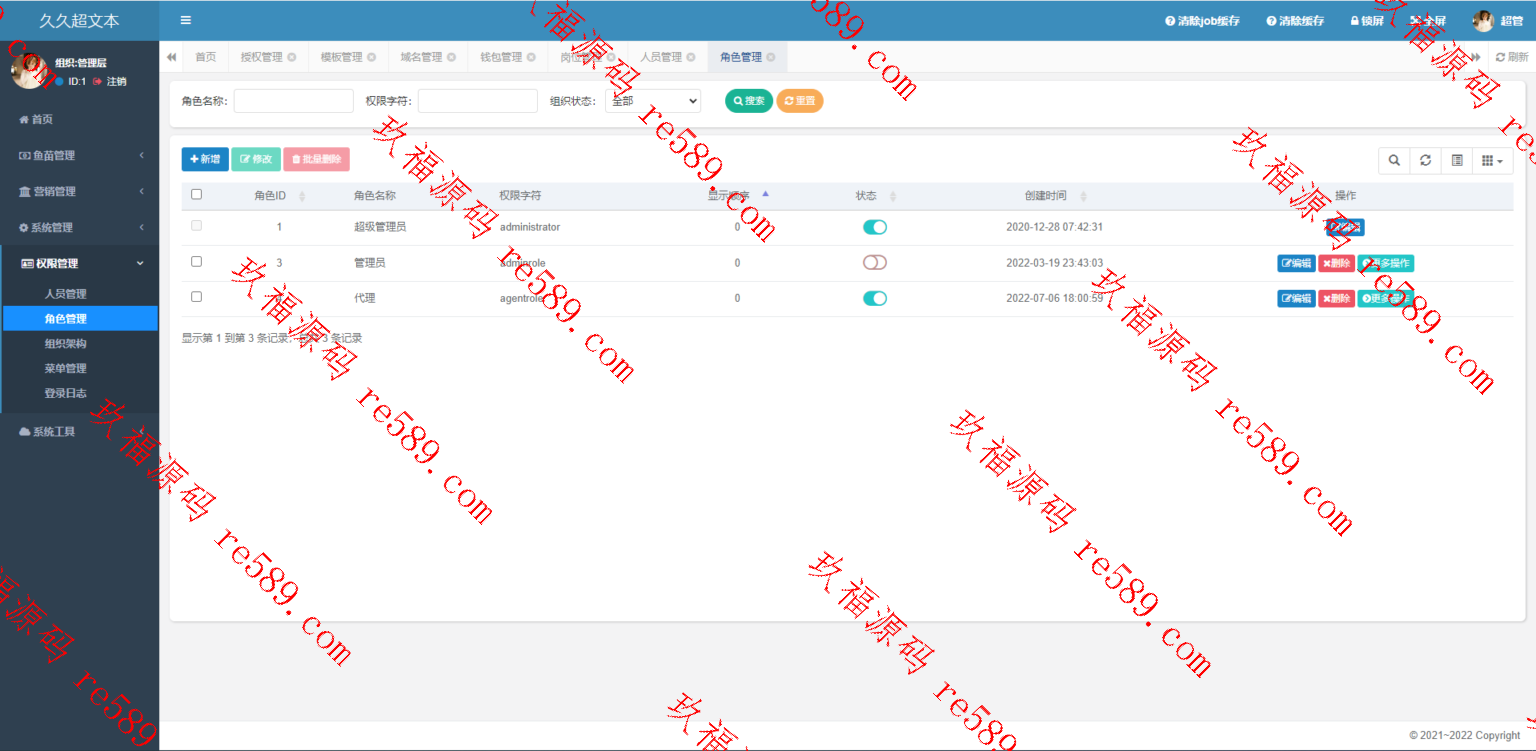Click the green 搜索 button
1536x751 pixels.
[749, 101]
